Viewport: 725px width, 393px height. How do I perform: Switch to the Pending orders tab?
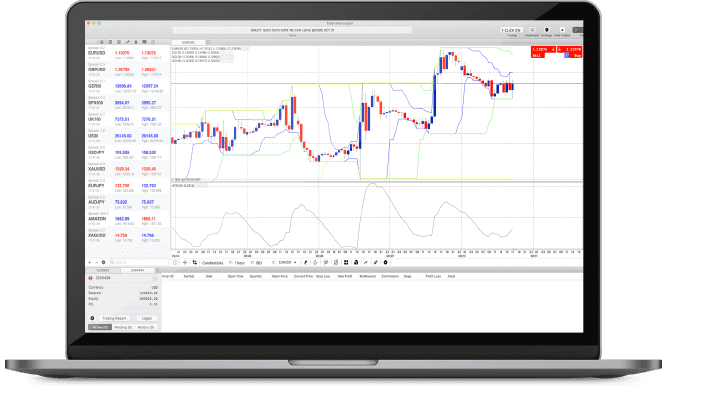[123, 327]
